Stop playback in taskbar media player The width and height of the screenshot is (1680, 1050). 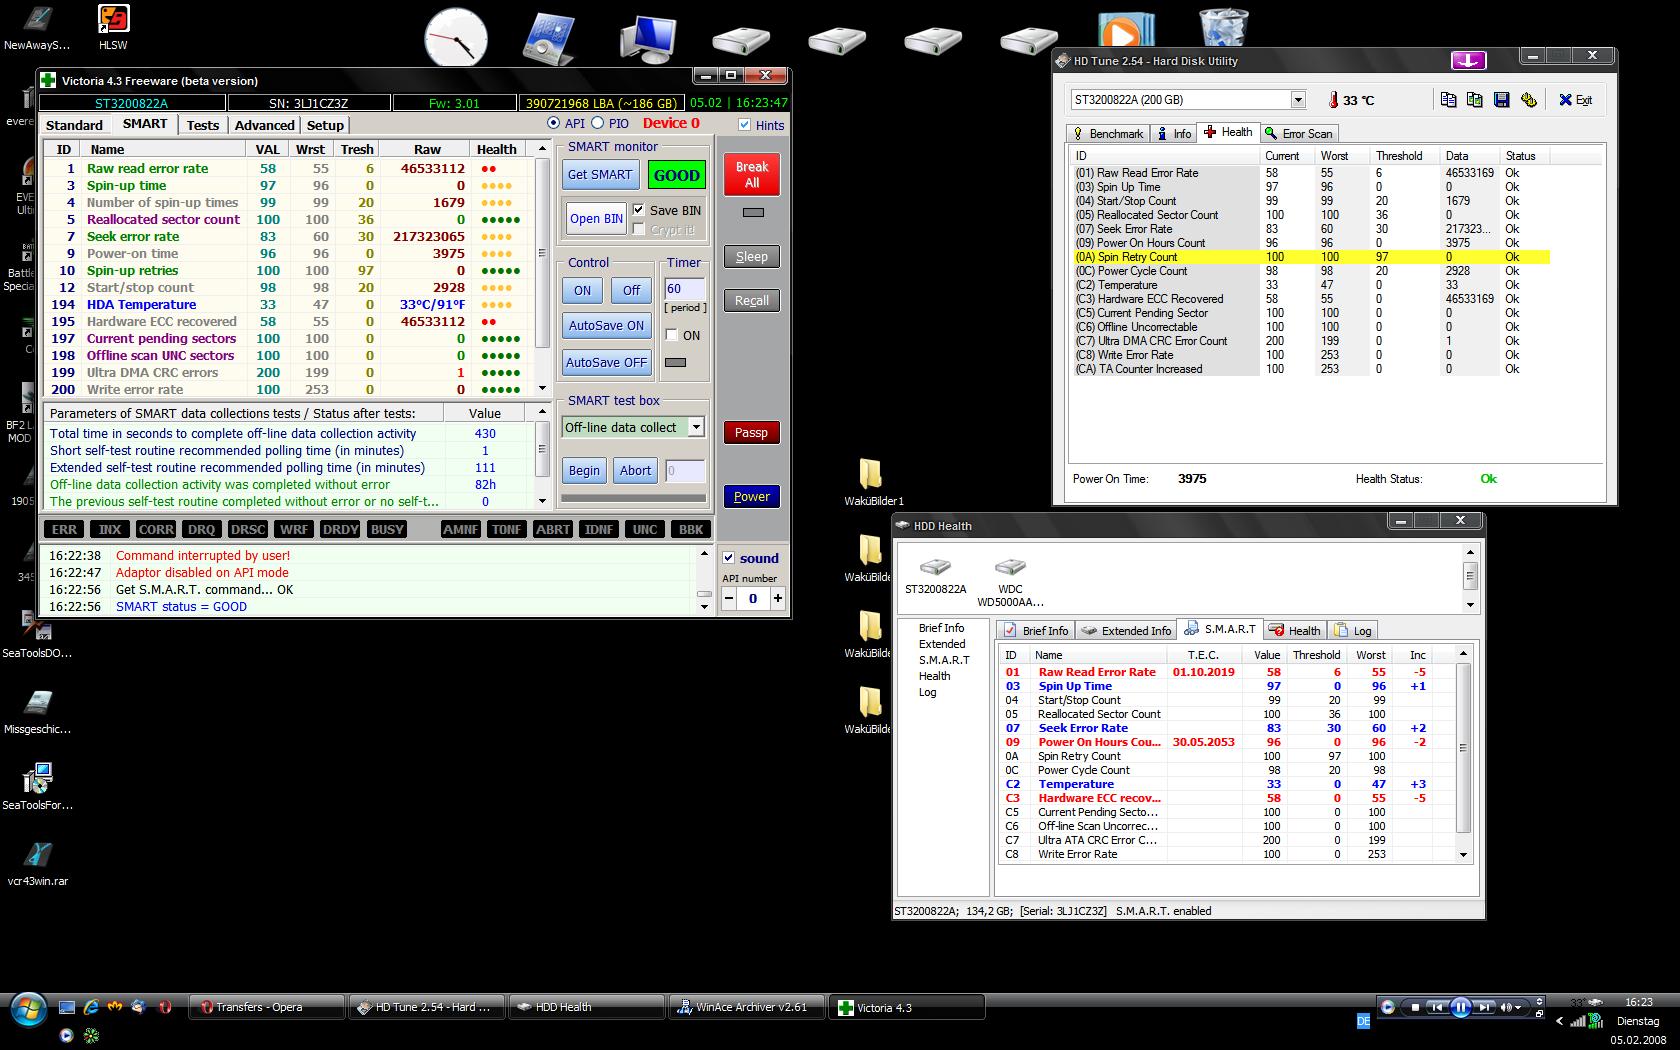pos(1414,1007)
